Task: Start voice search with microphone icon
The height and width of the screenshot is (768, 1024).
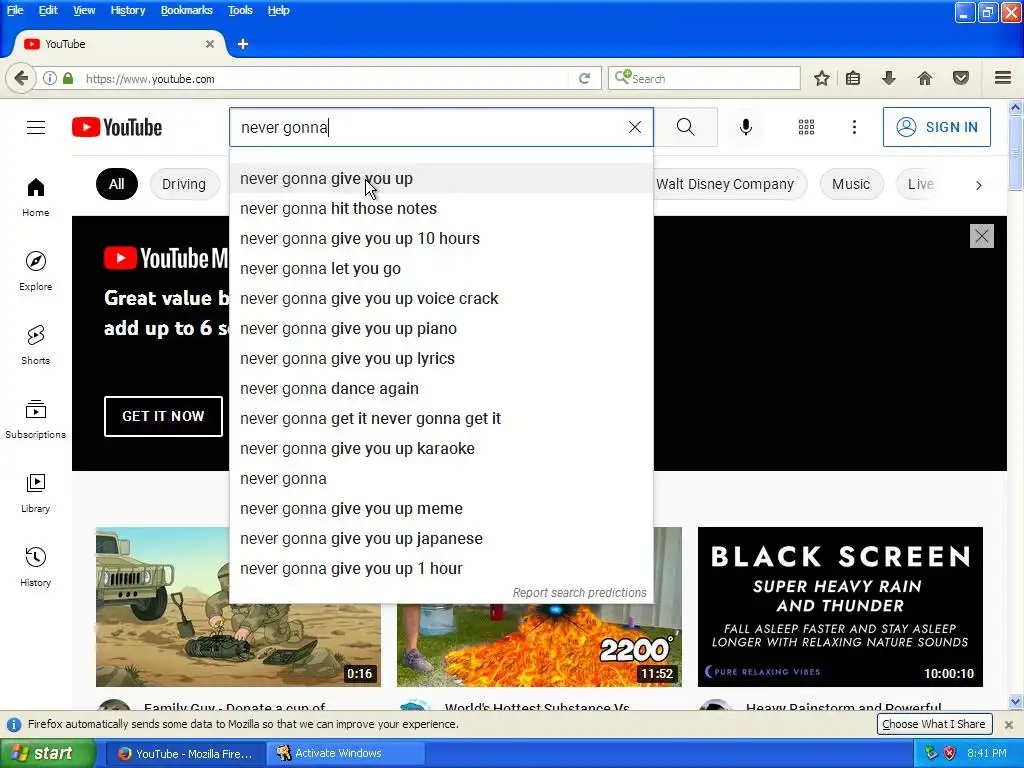Action: tap(746, 127)
